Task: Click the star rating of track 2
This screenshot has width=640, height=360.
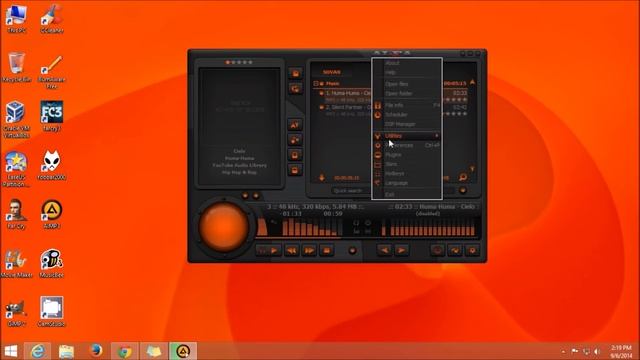Action: click(x=456, y=114)
